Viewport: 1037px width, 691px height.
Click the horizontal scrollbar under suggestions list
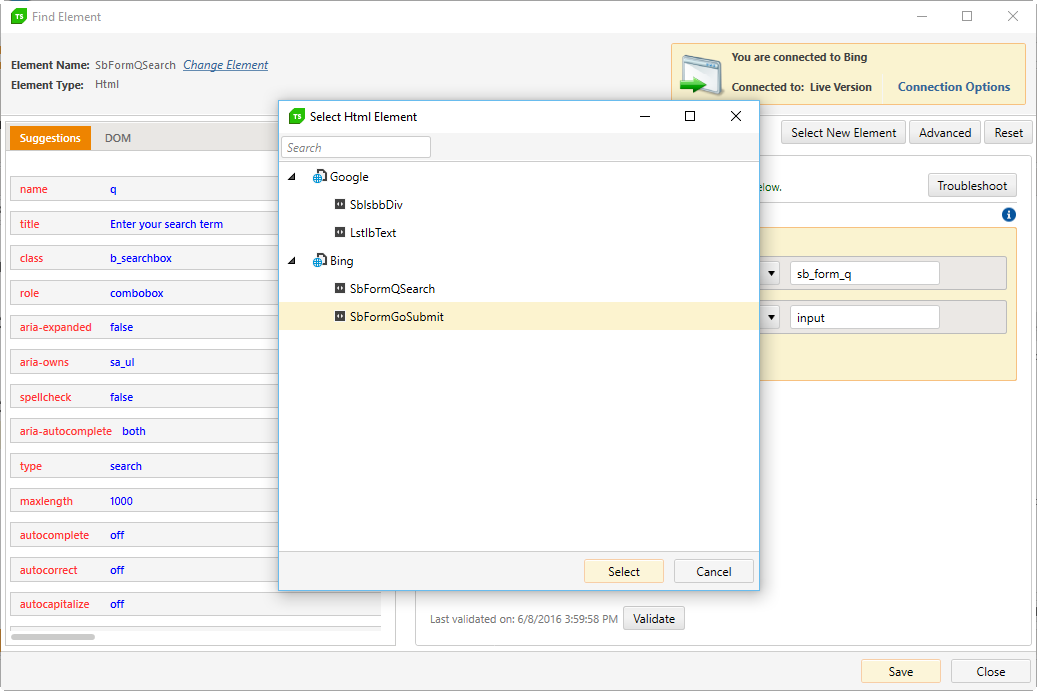click(x=53, y=637)
